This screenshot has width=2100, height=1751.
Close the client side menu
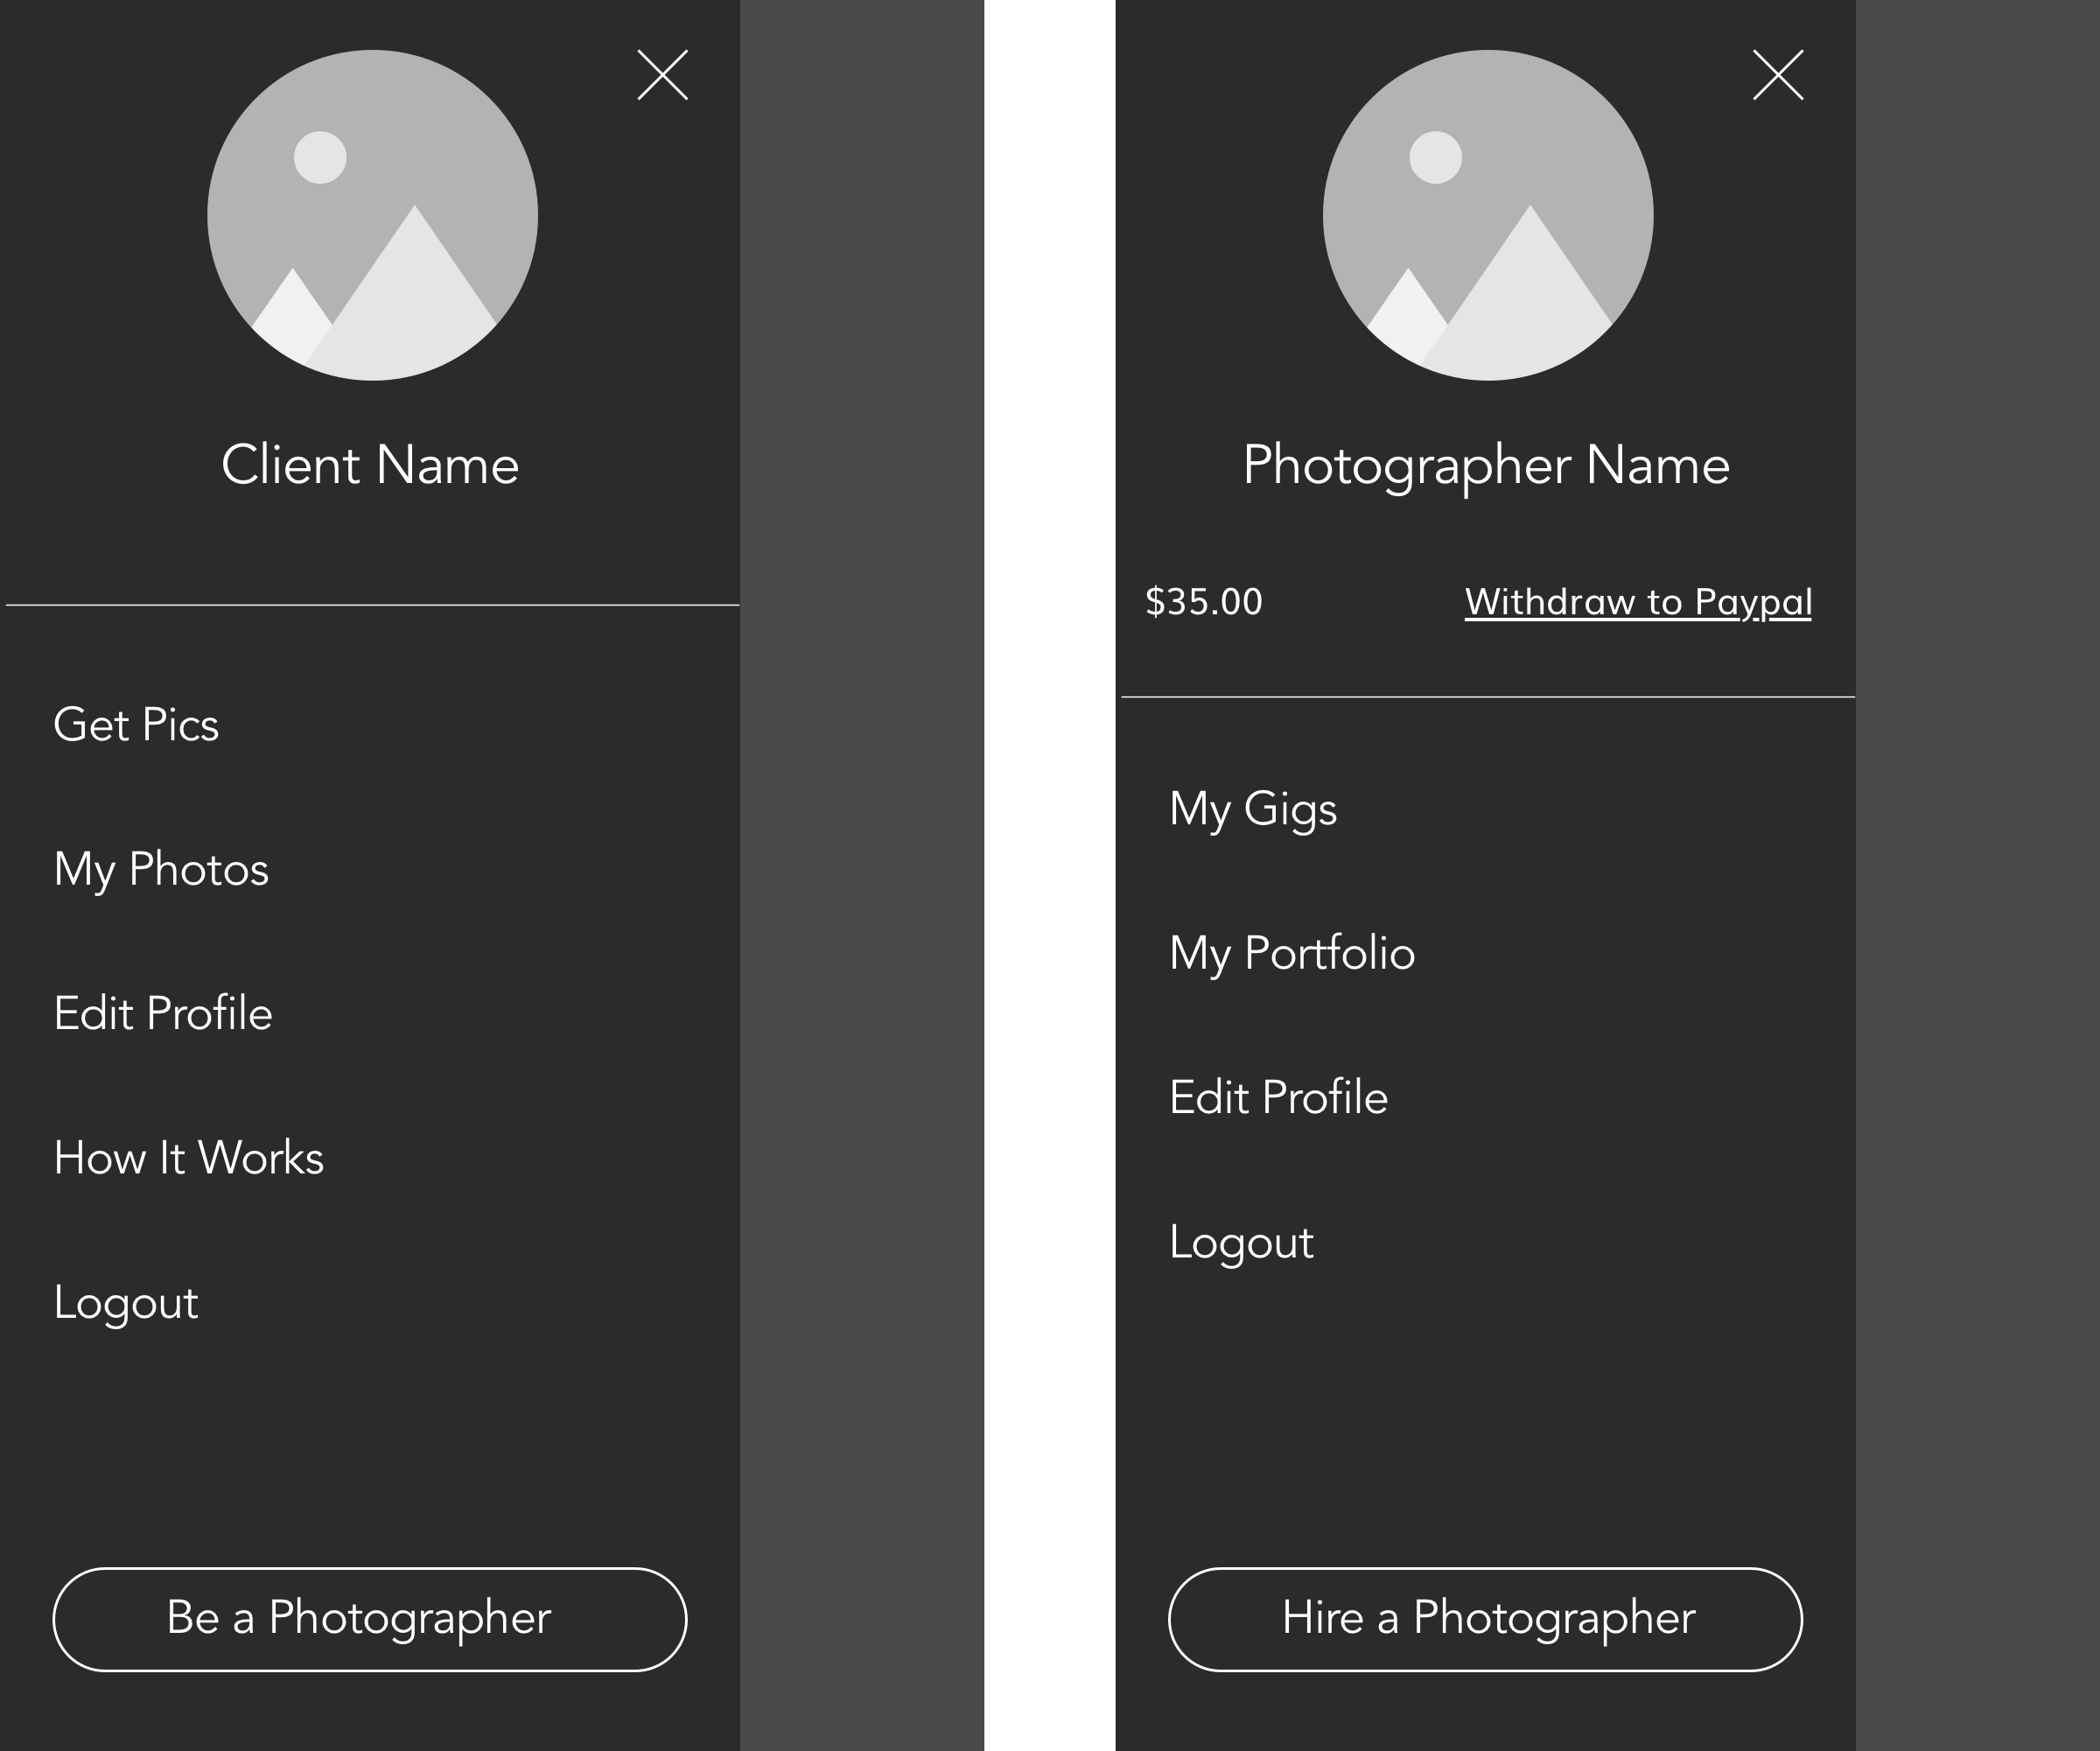662,75
